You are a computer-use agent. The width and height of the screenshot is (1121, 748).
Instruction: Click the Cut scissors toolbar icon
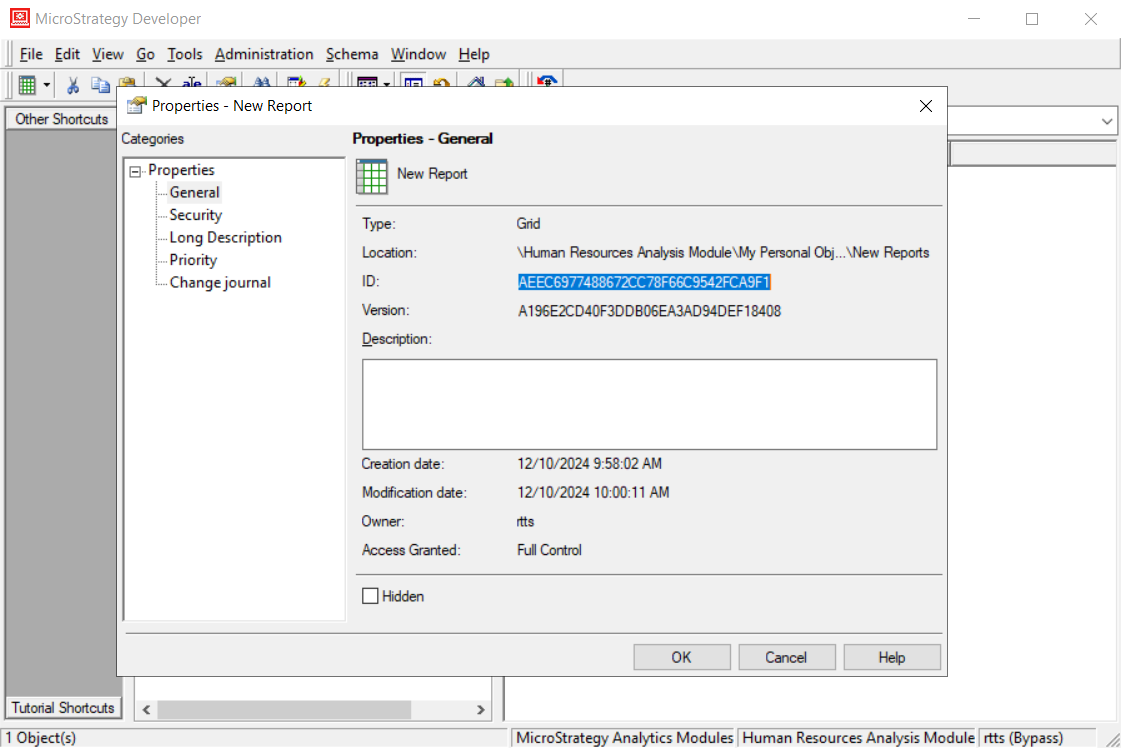click(x=72, y=85)
